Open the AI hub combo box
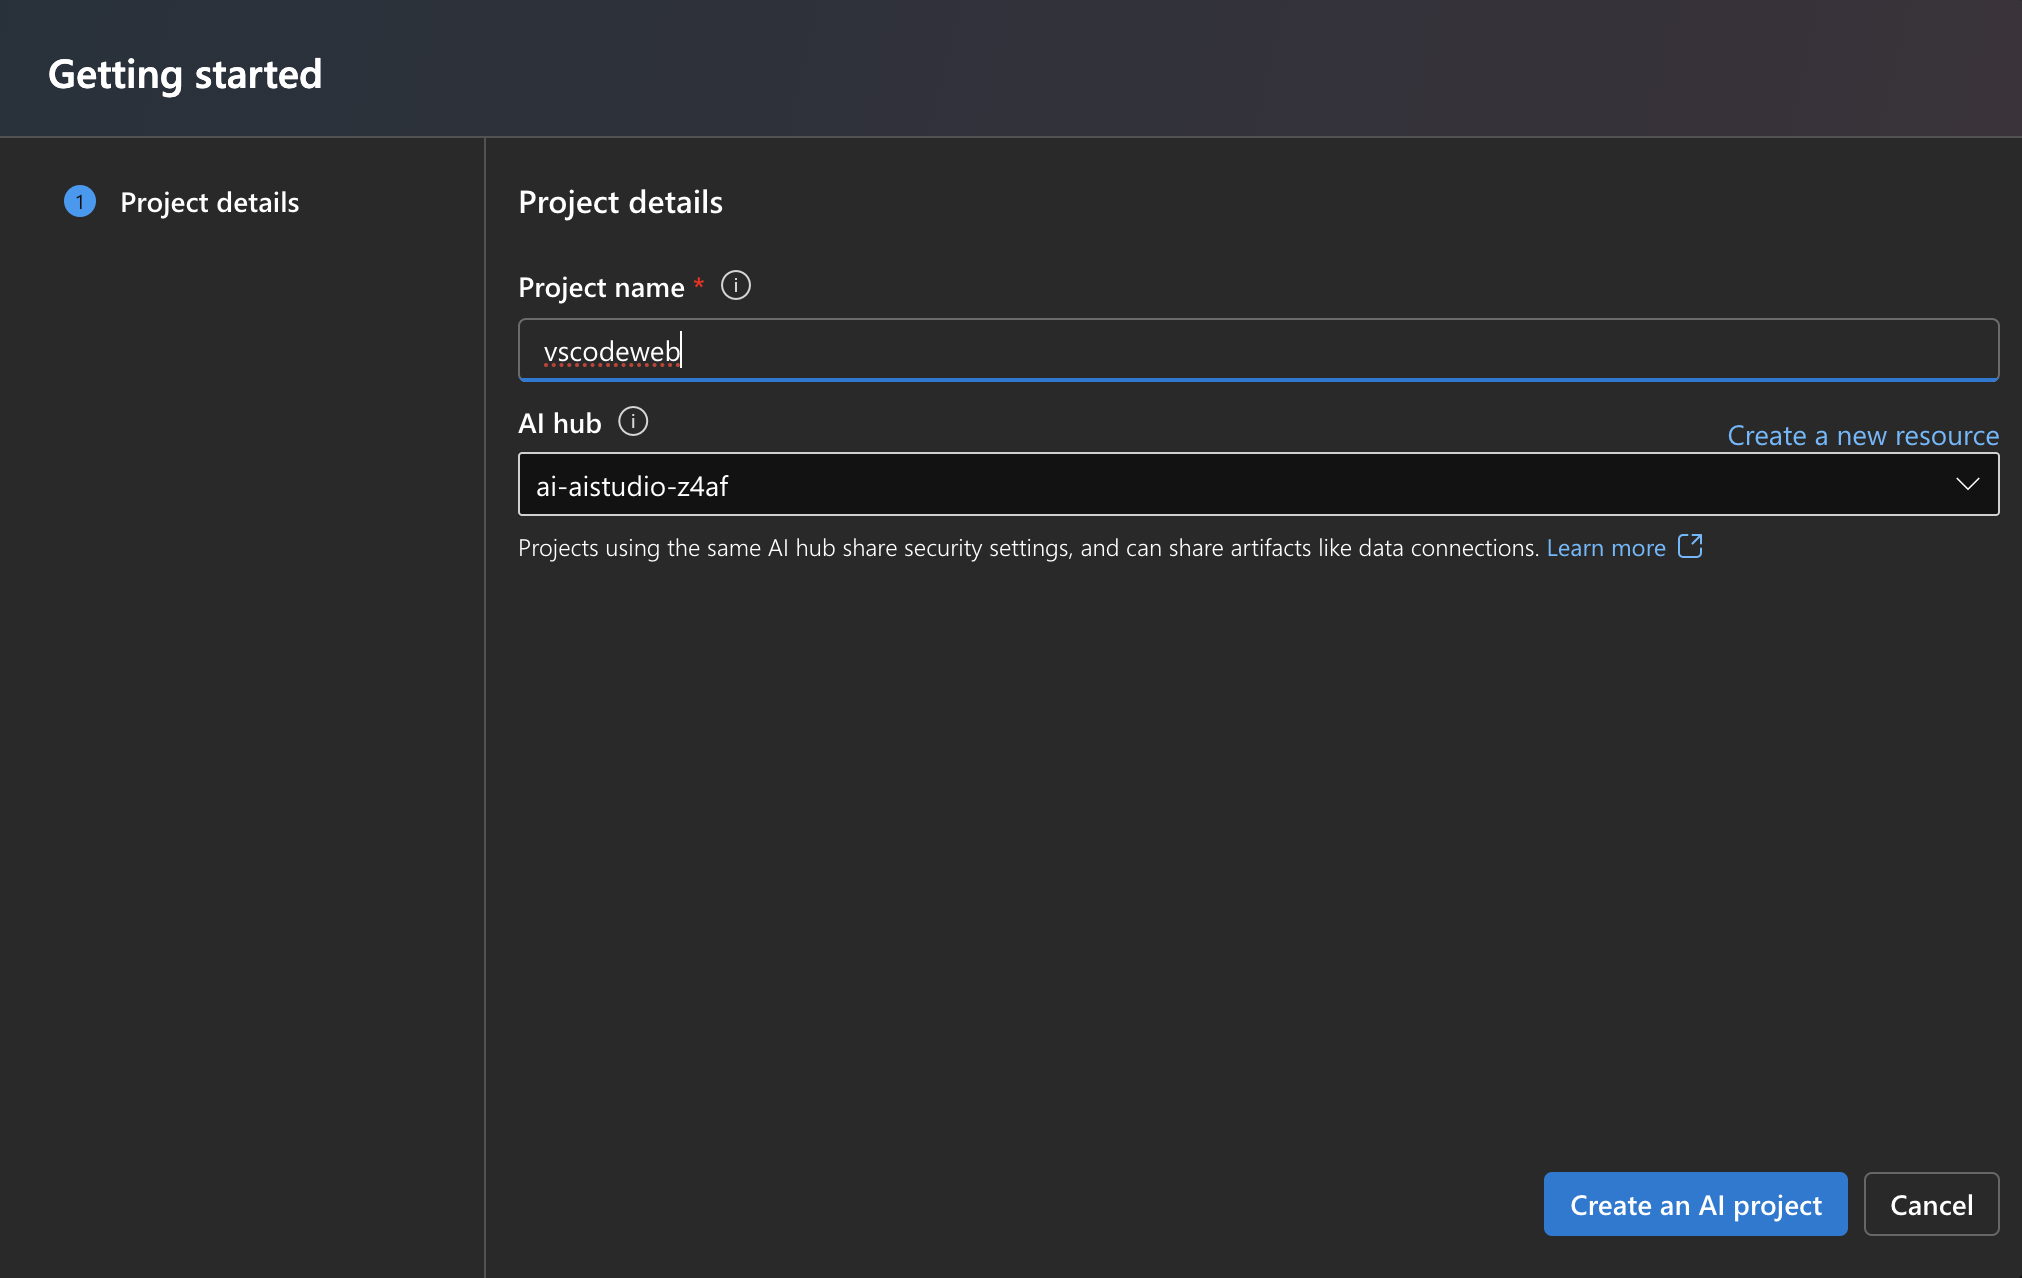Screen dimensions: 2022x1278 1200,484
